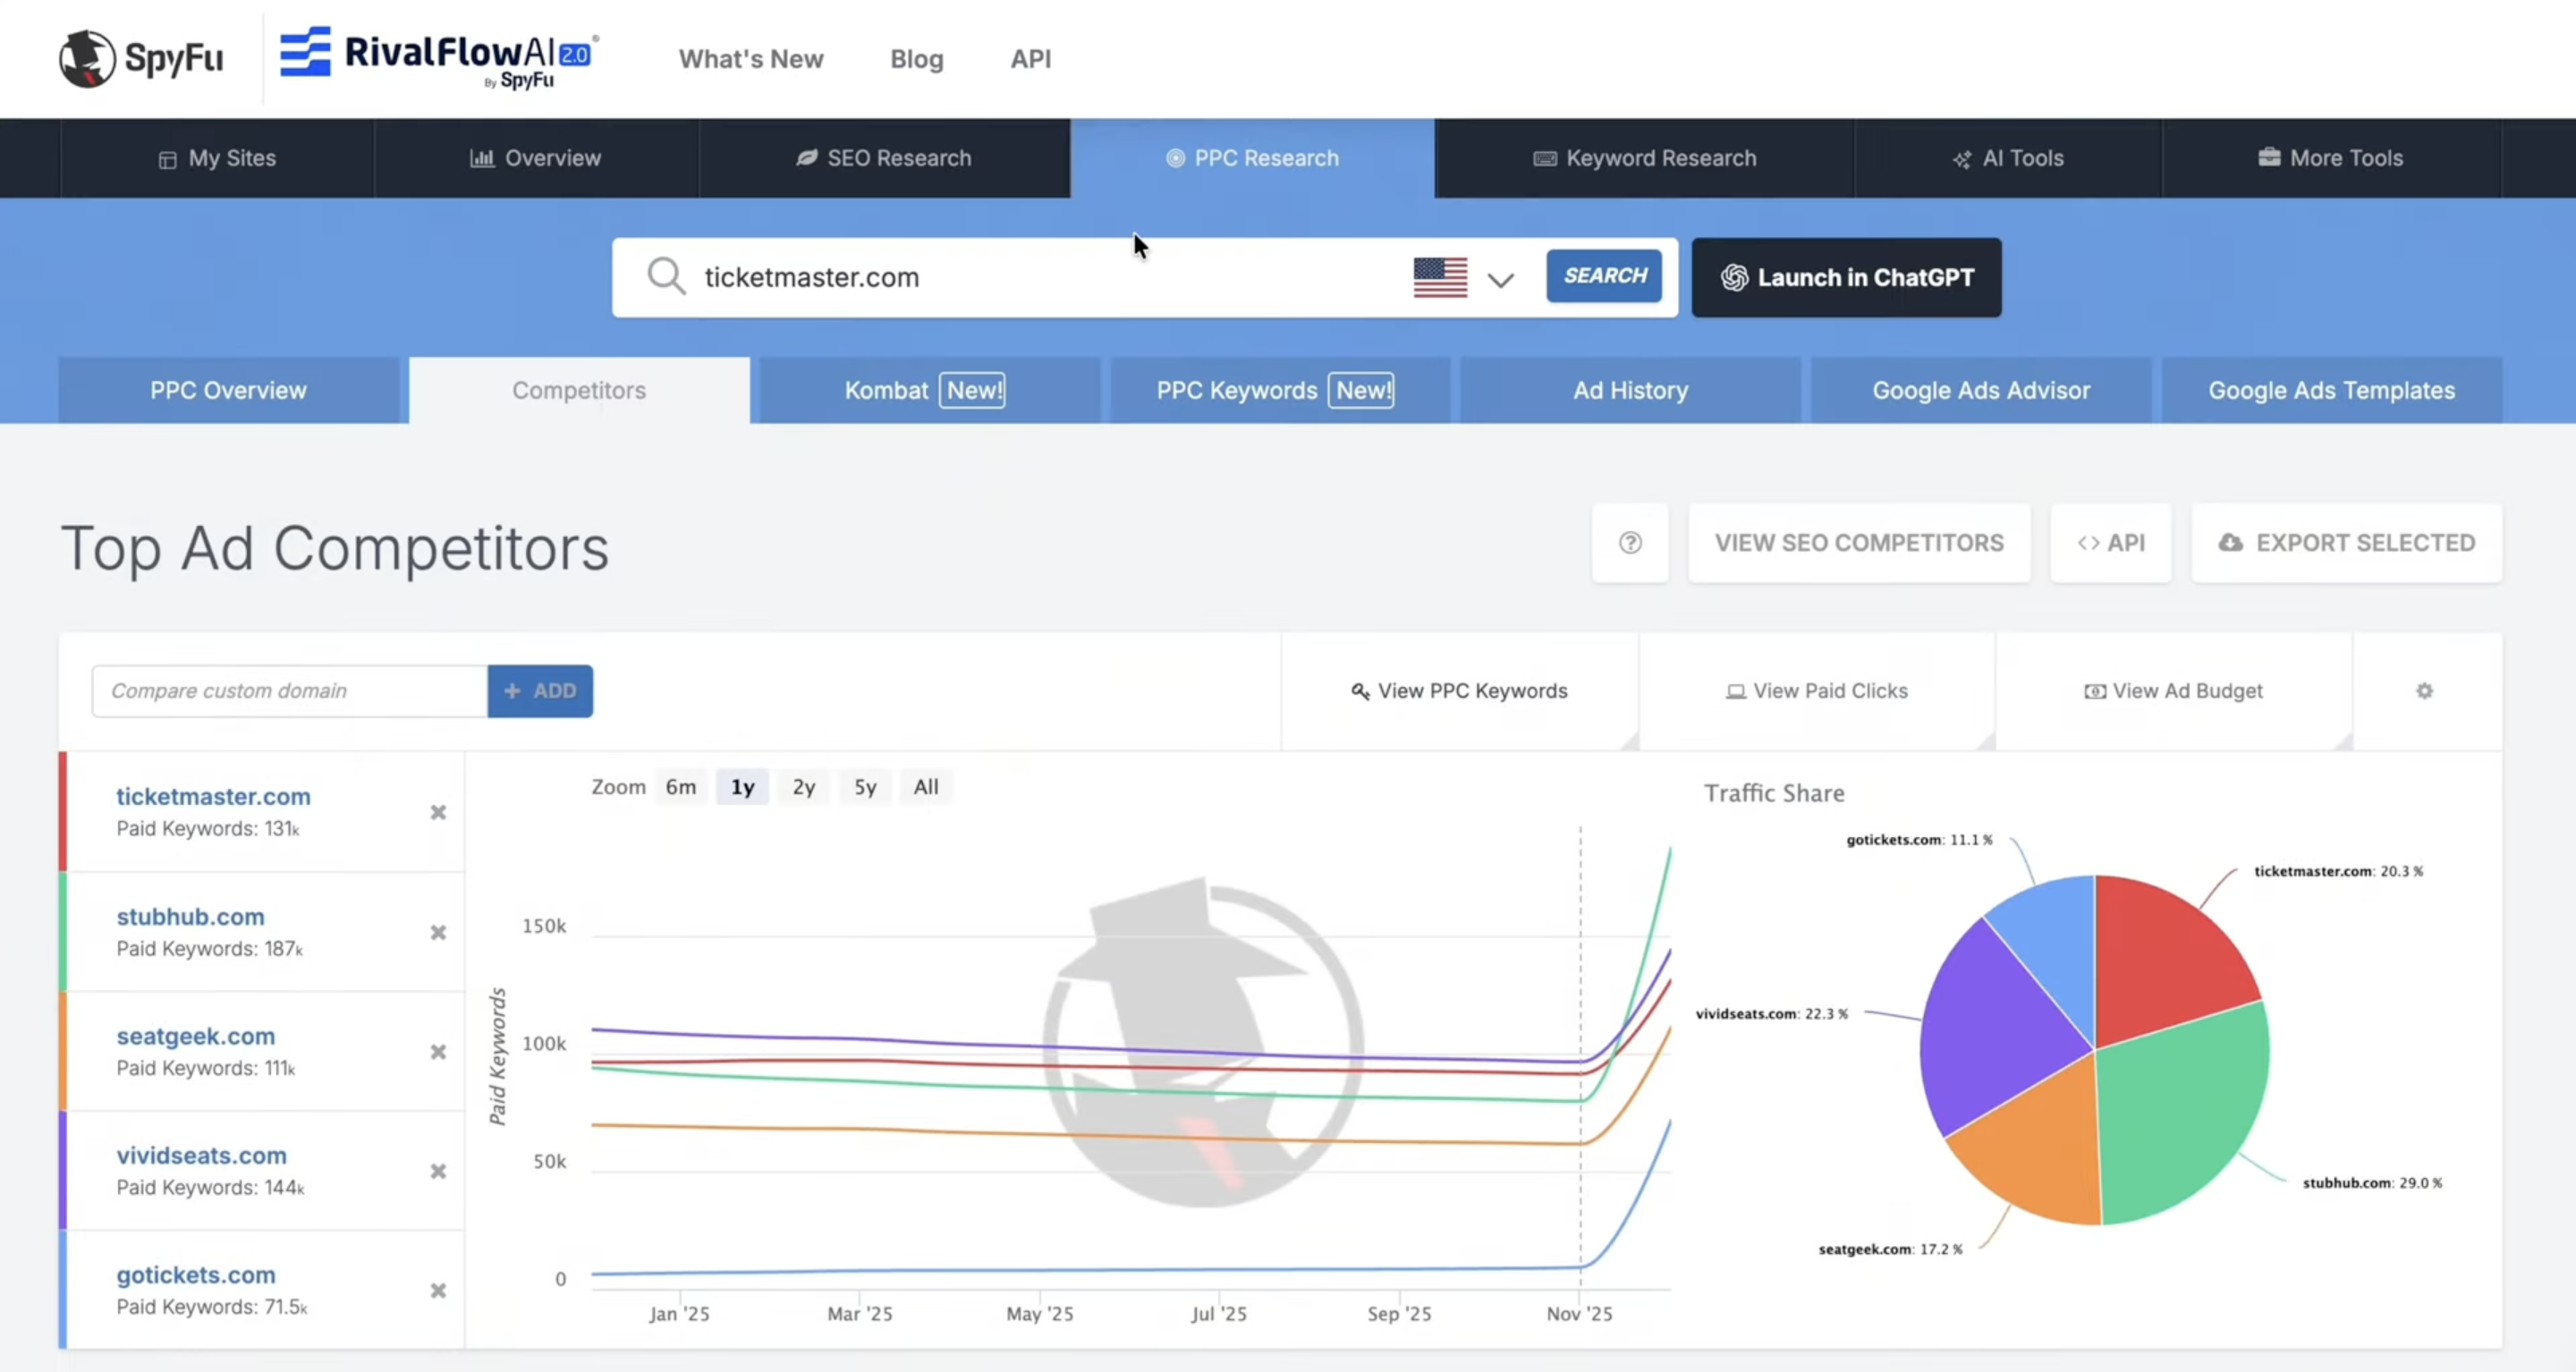Click the SEARCH button

tap(1604, 276)
